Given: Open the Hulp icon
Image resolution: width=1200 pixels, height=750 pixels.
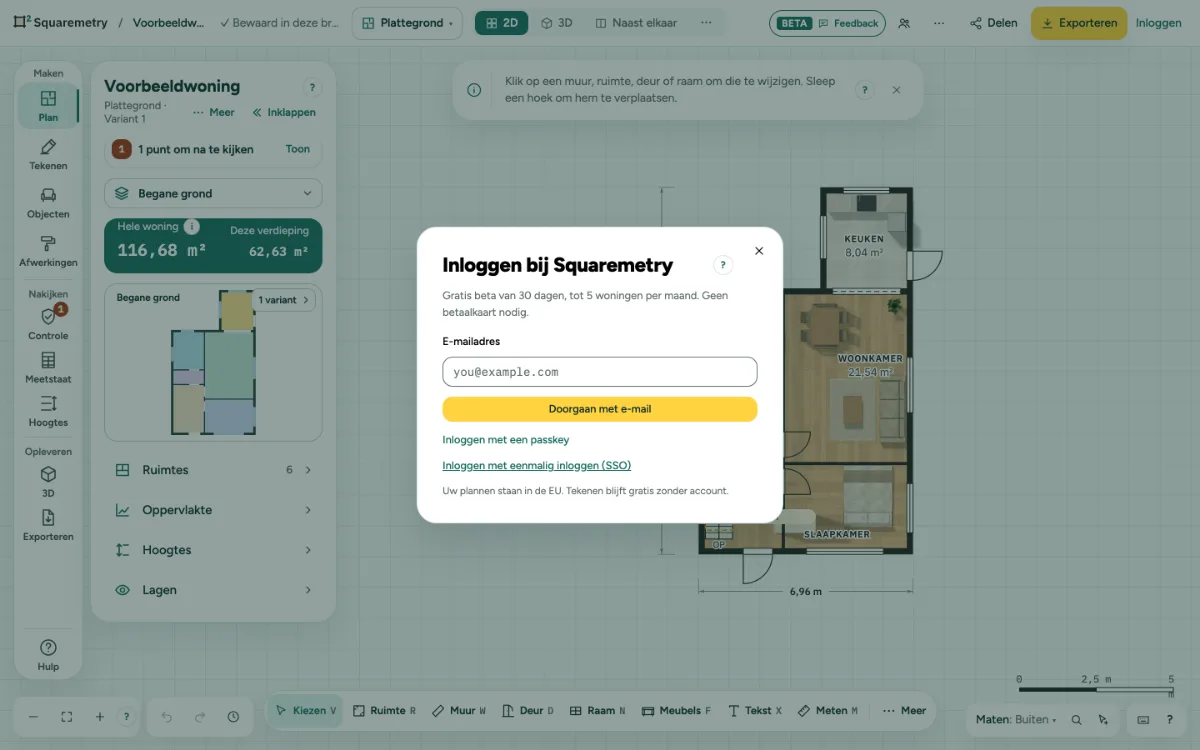Looking at the screenshot, I should tap(48, 655).
